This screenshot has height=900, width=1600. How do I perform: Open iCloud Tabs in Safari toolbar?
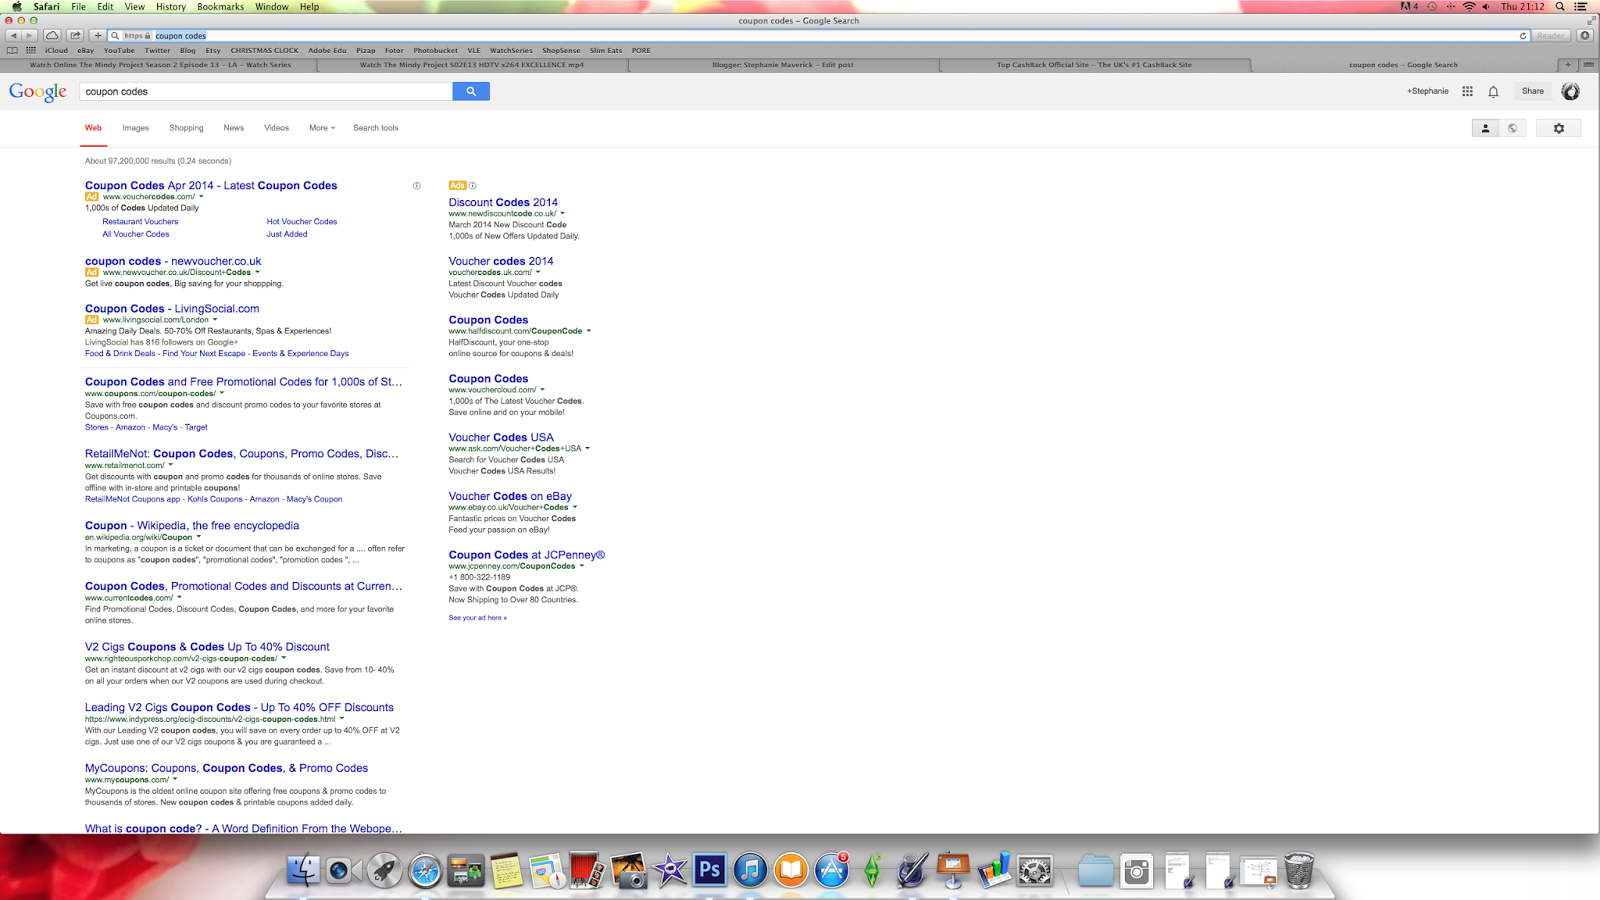coord(52,35)
